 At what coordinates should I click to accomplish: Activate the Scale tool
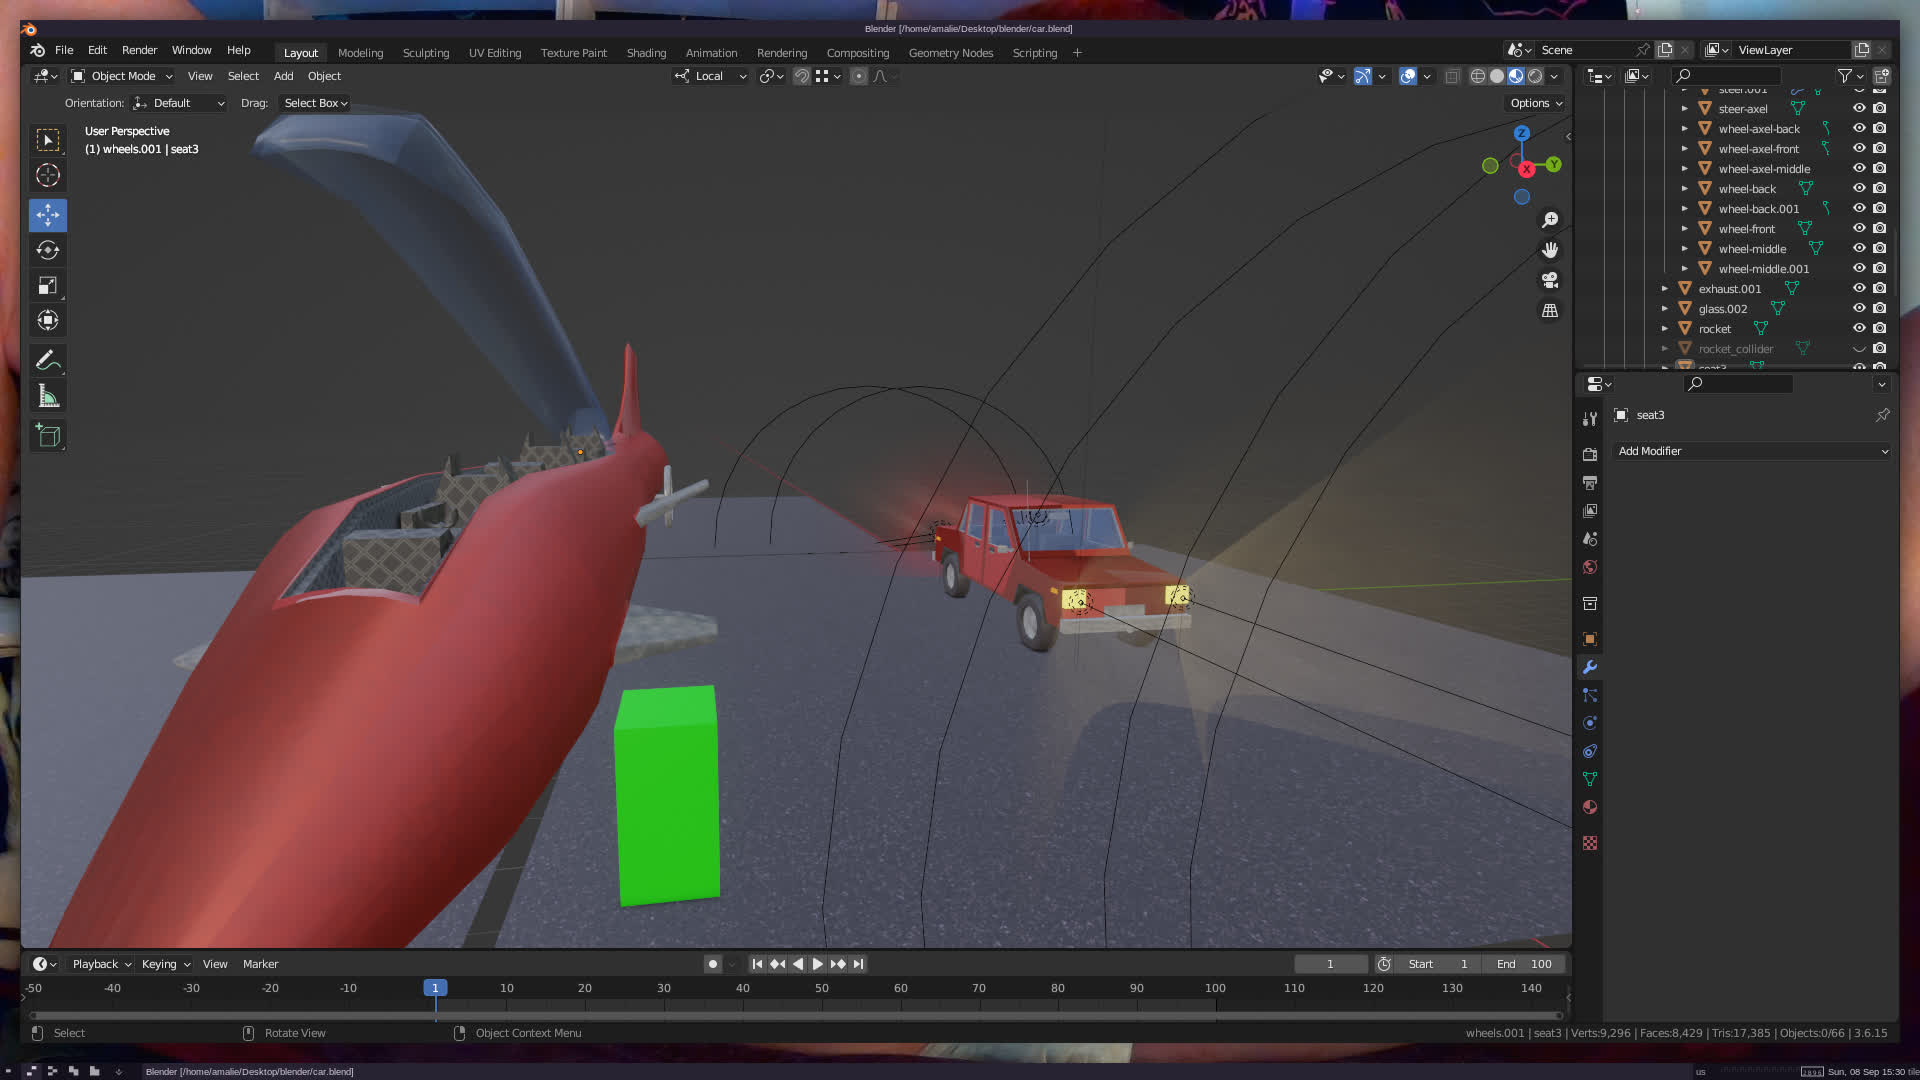[48, 286]
